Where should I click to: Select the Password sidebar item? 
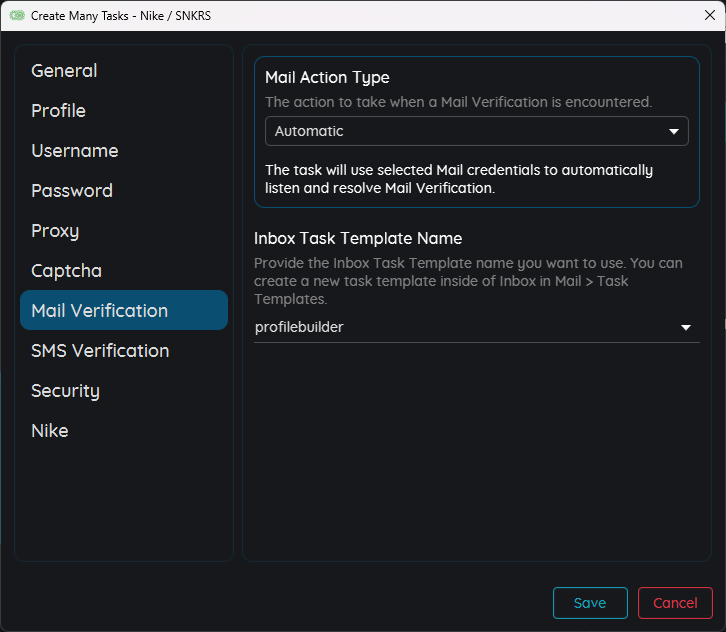72,191
